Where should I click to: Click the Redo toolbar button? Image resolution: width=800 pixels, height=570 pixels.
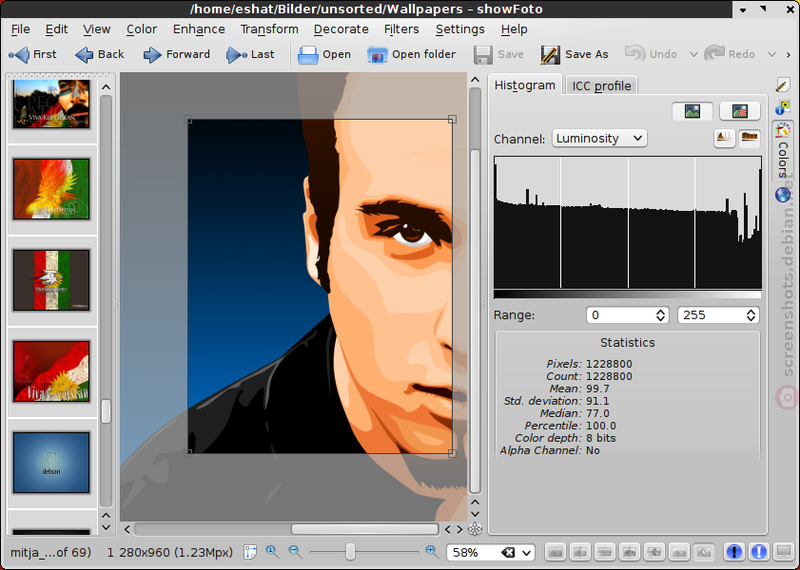coord(730,55)
